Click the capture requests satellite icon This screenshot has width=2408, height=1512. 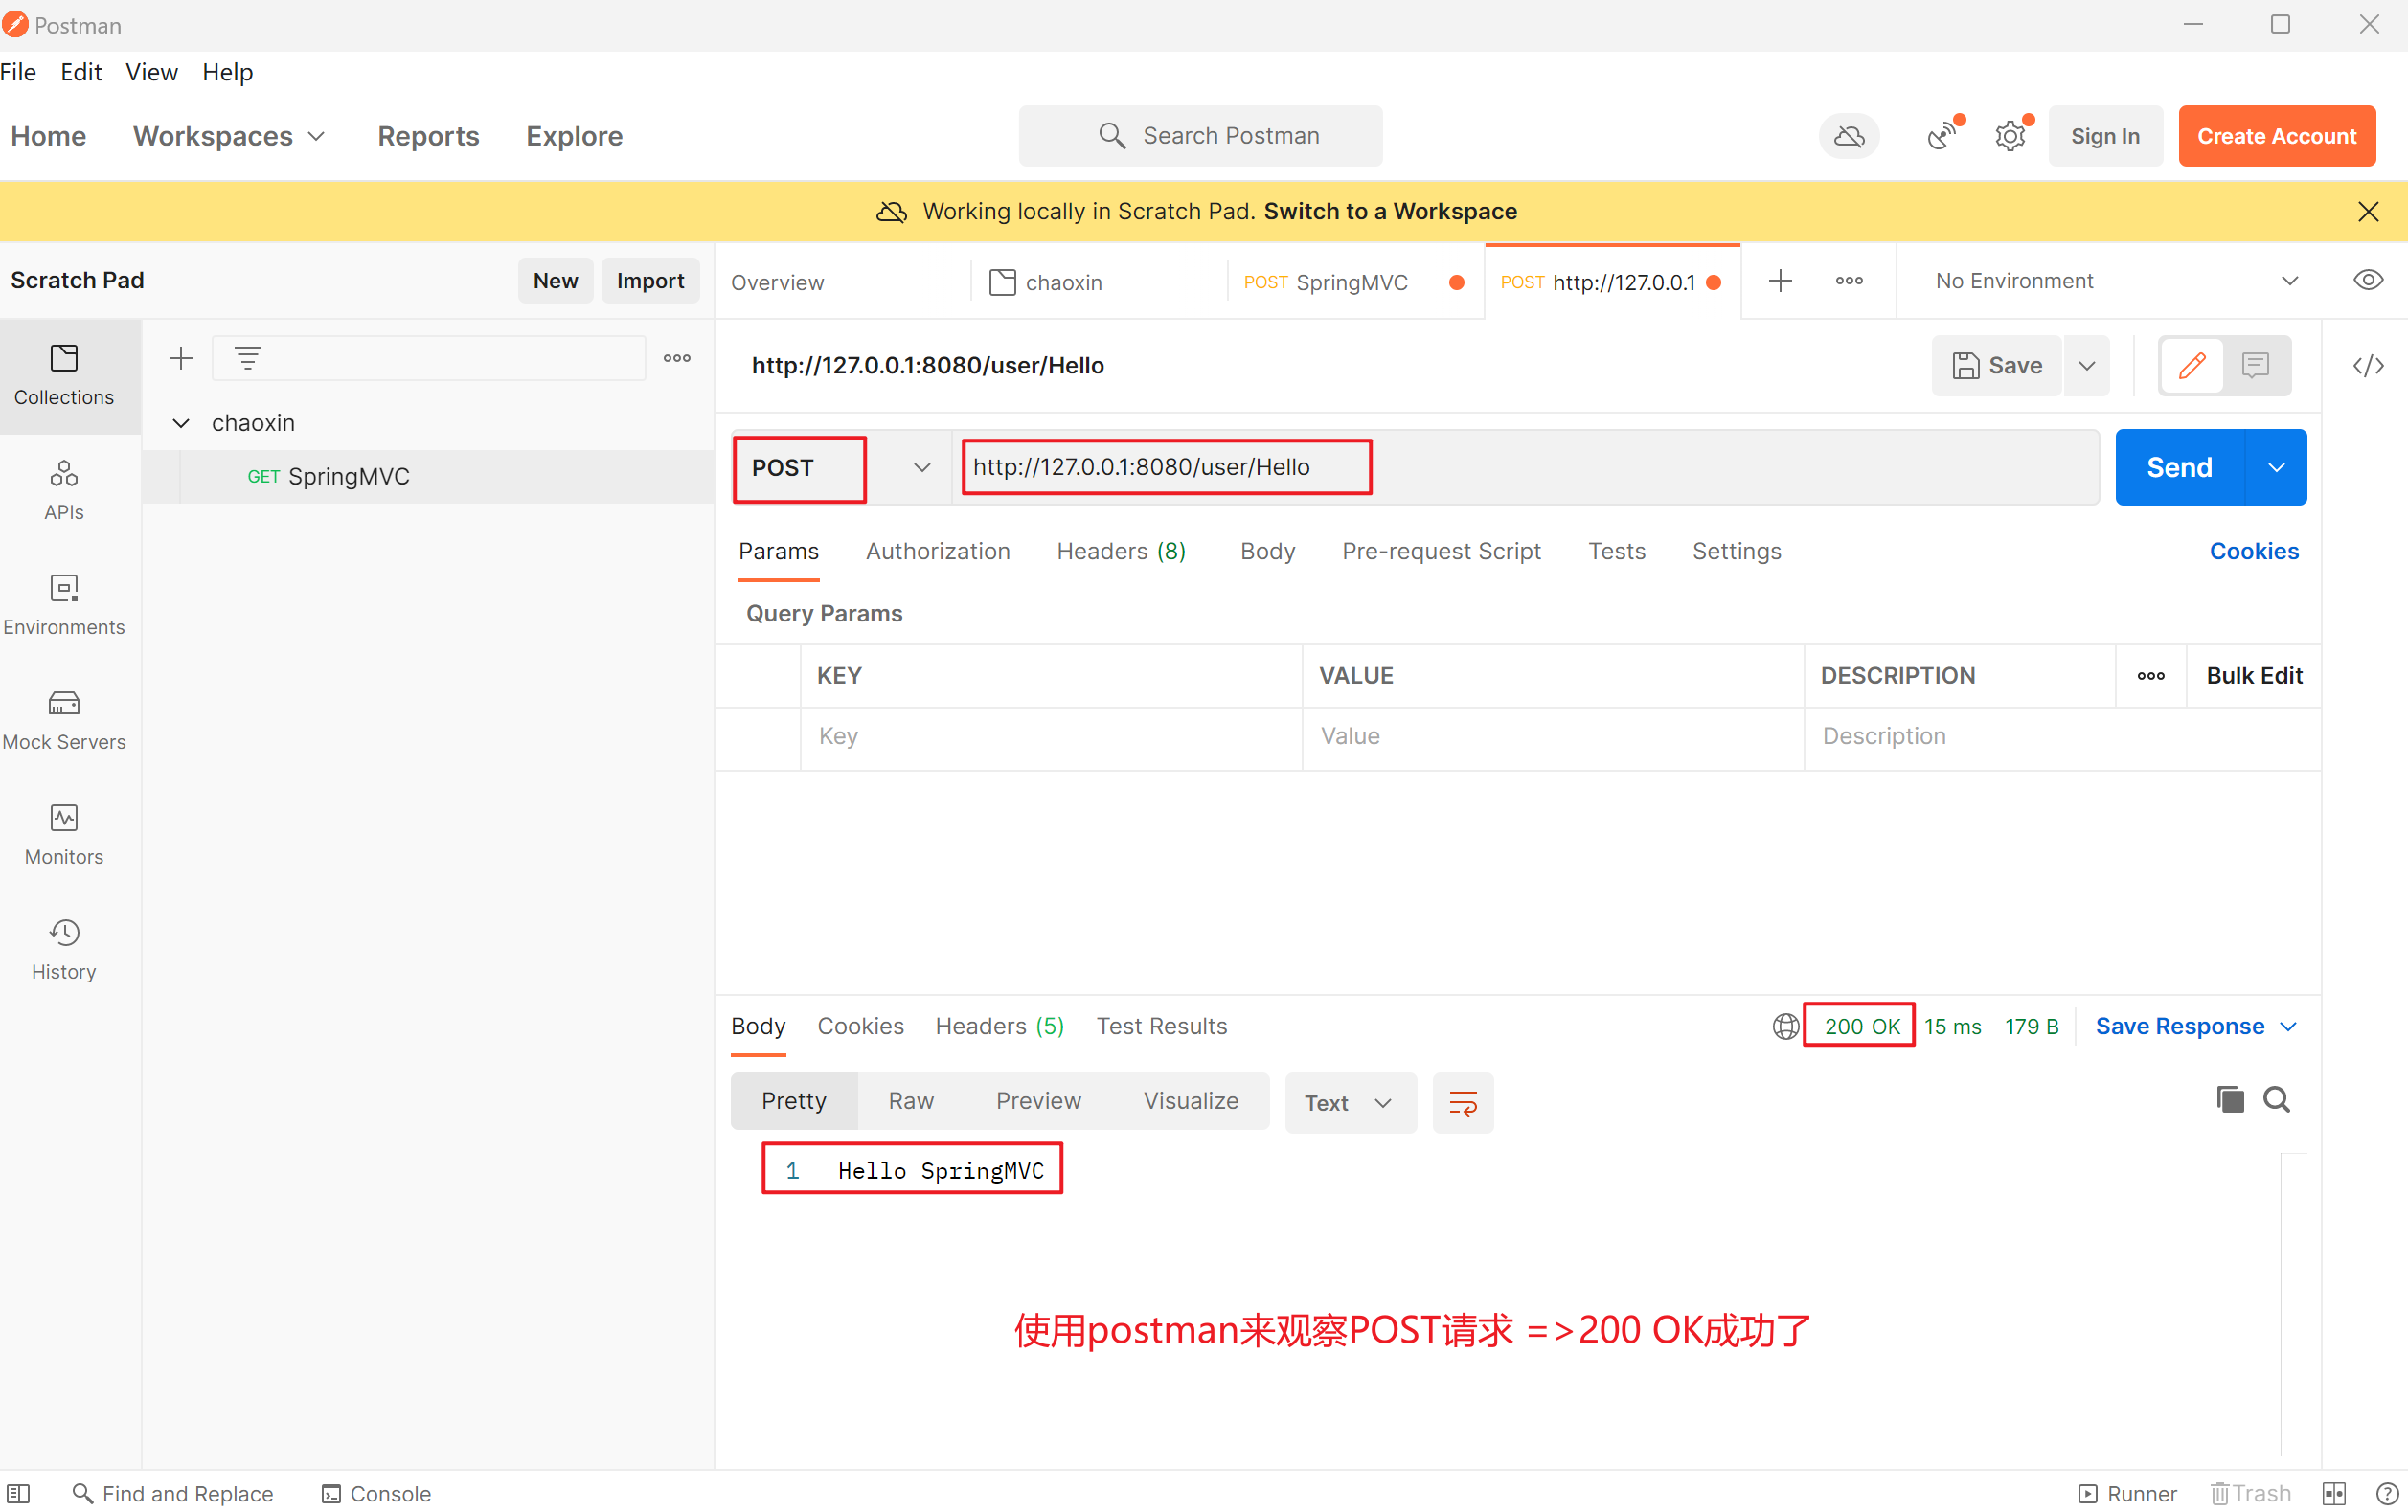click(x=1941, y=136)
